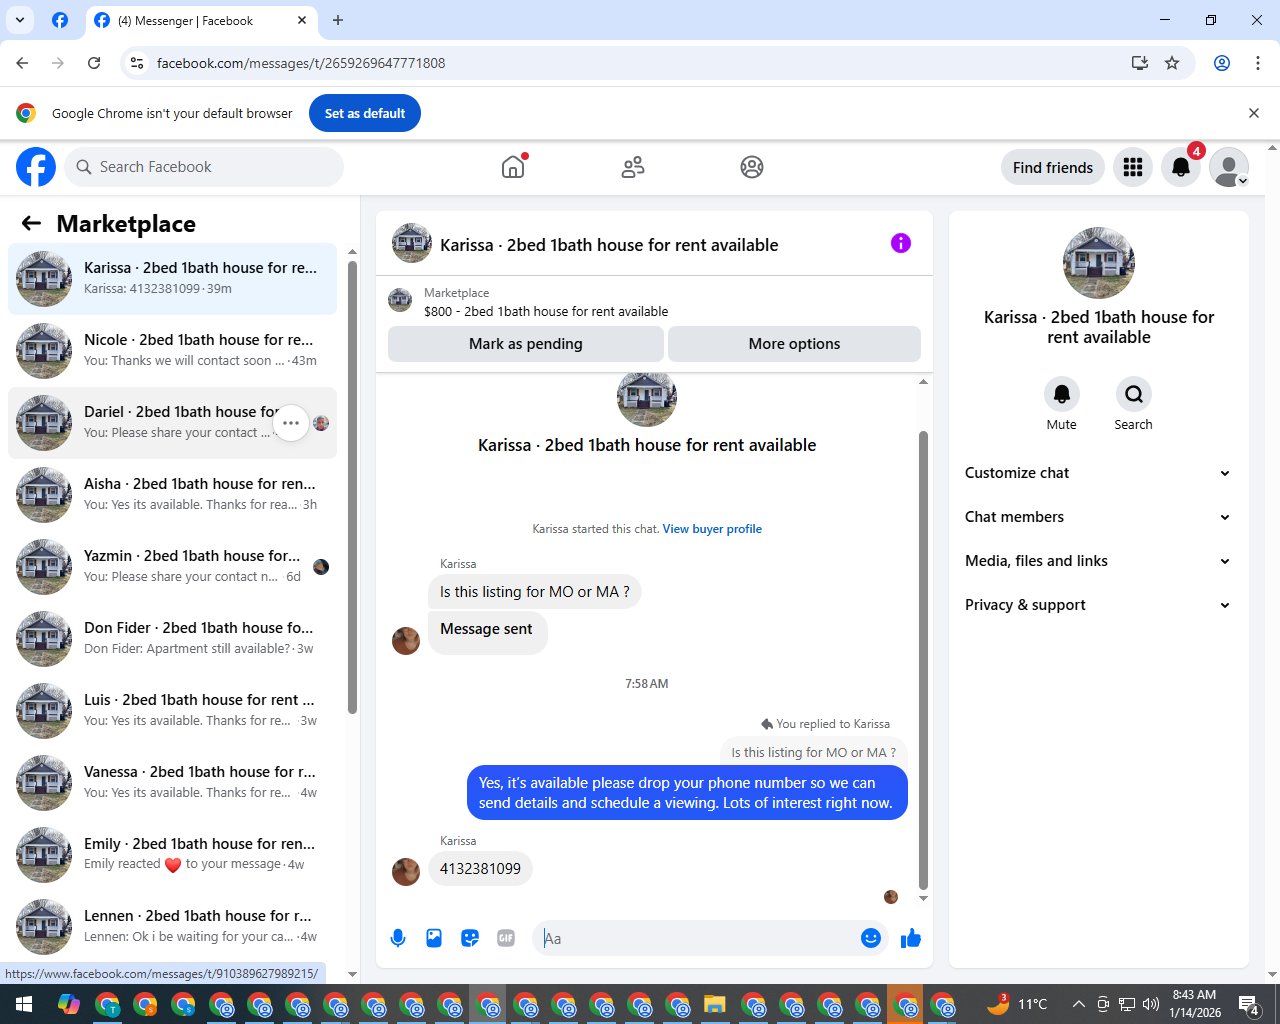
Task: Click the $800 listing title text
Action: (x=546, y=312)
